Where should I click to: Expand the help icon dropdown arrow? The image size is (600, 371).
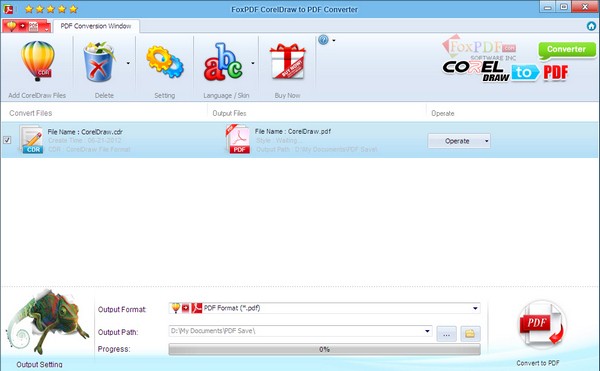(x=334, y=40)
